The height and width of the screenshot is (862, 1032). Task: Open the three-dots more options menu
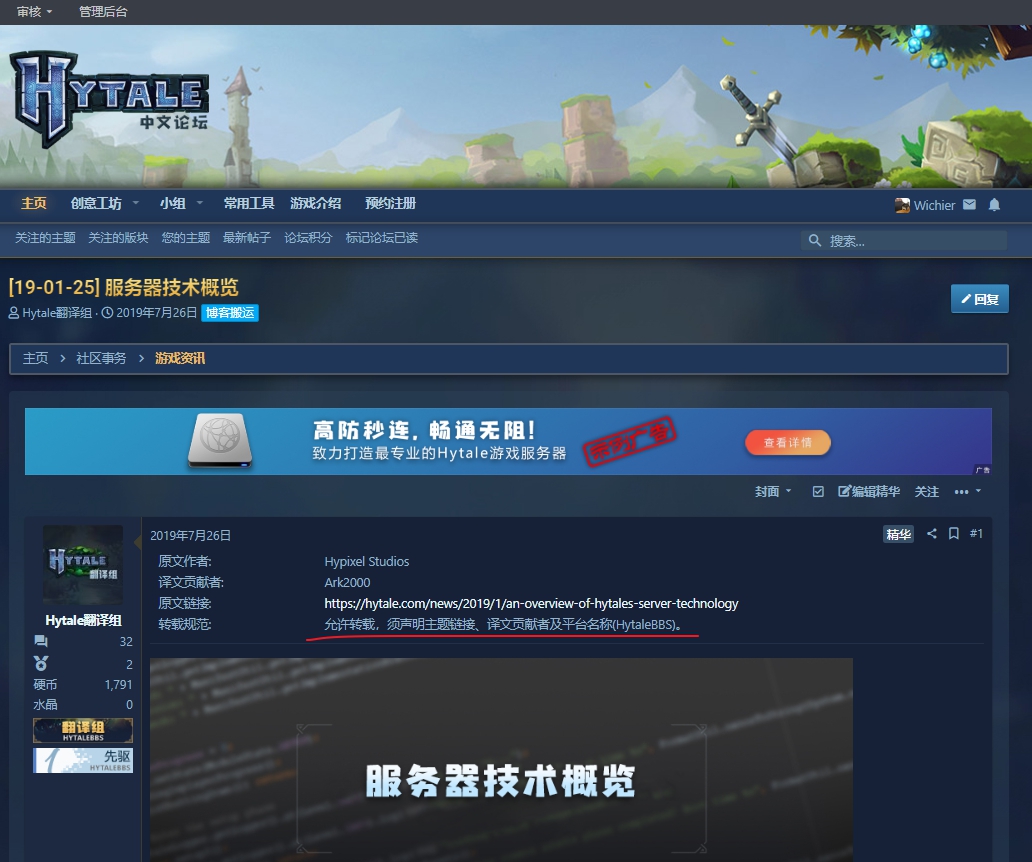[x=968, y=492]
